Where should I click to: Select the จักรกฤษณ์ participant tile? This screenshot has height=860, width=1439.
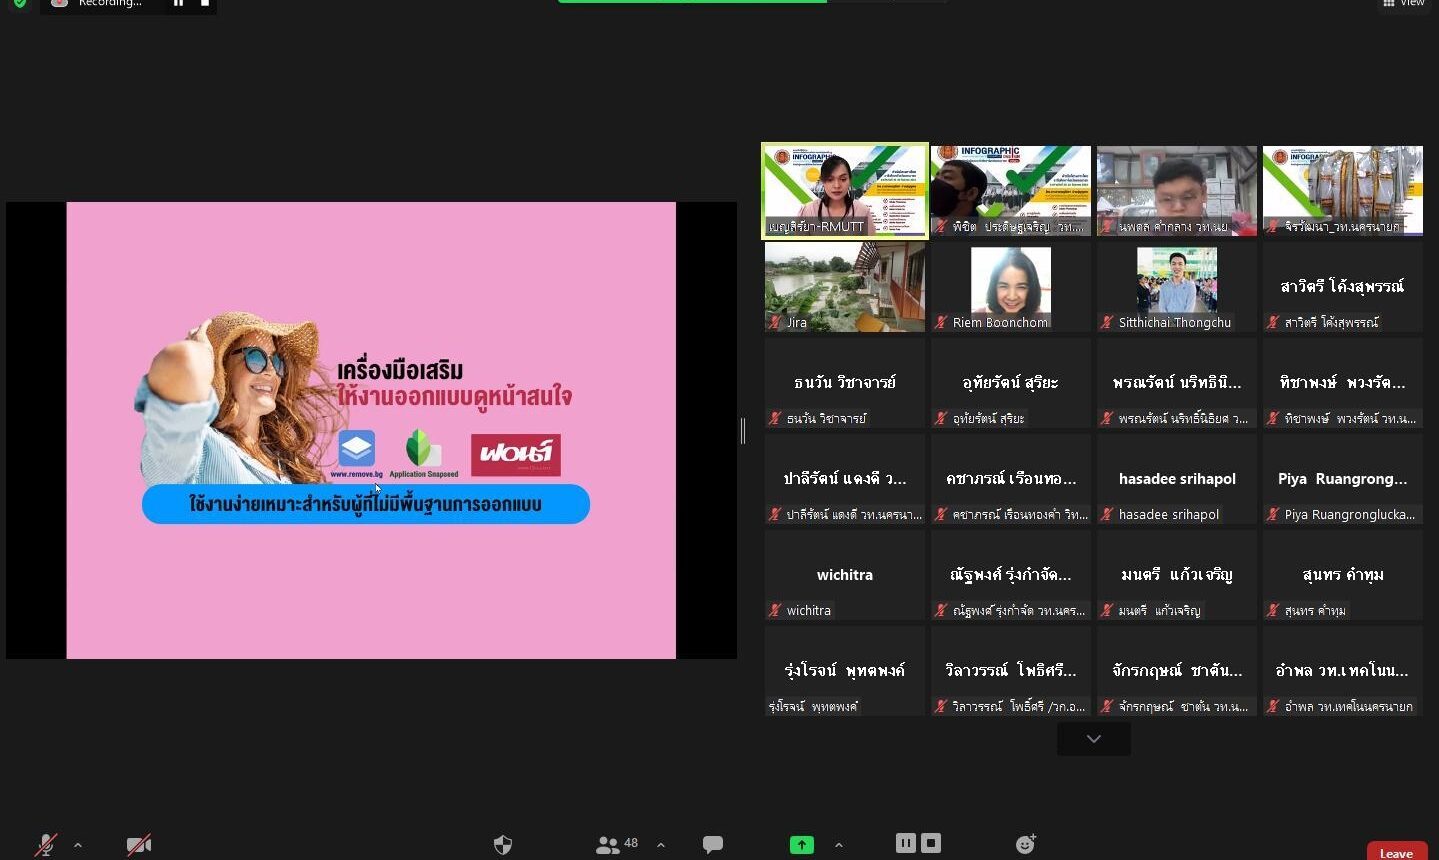(1177, 671)
